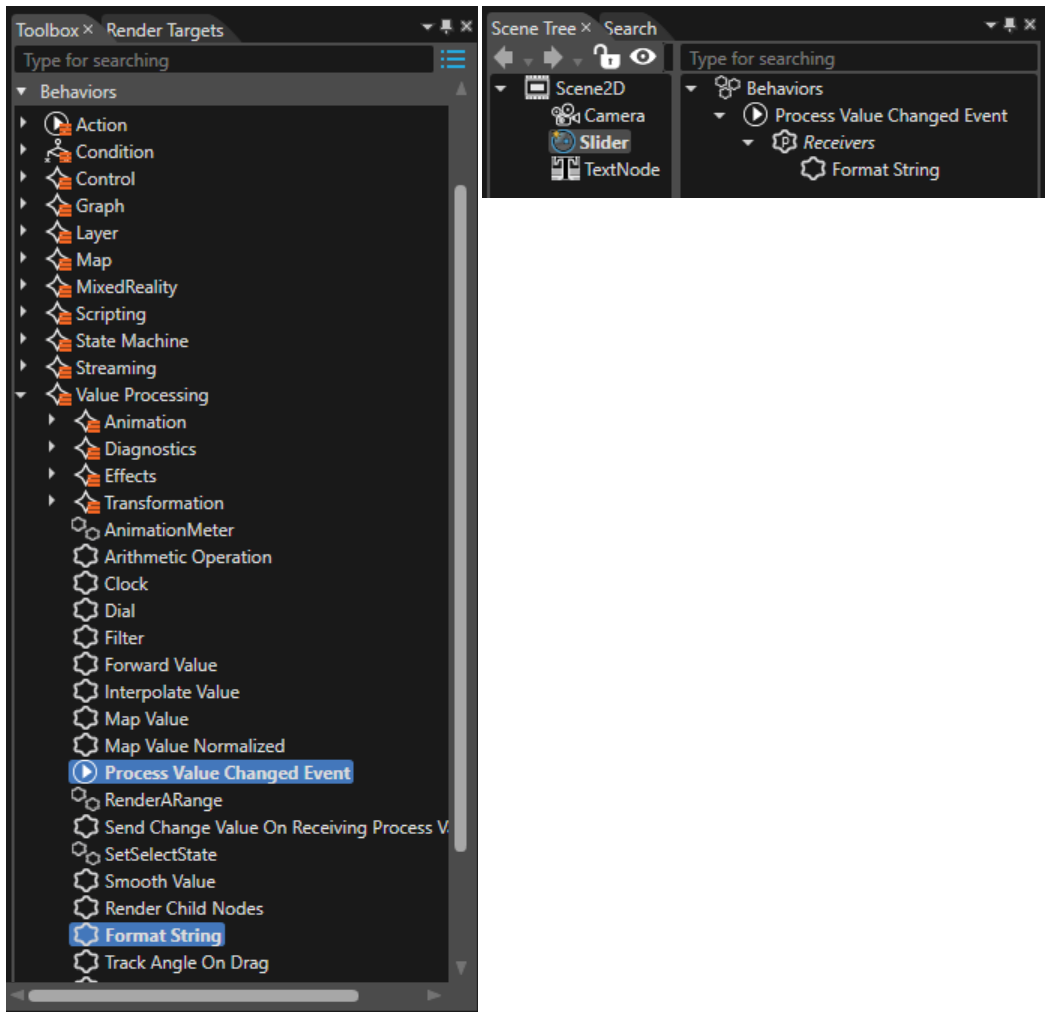The height and width of the screenshot is (1020, 1052).
Task: Click the Slider node icon
Action: pyautogui.click(x=562, y=142)
